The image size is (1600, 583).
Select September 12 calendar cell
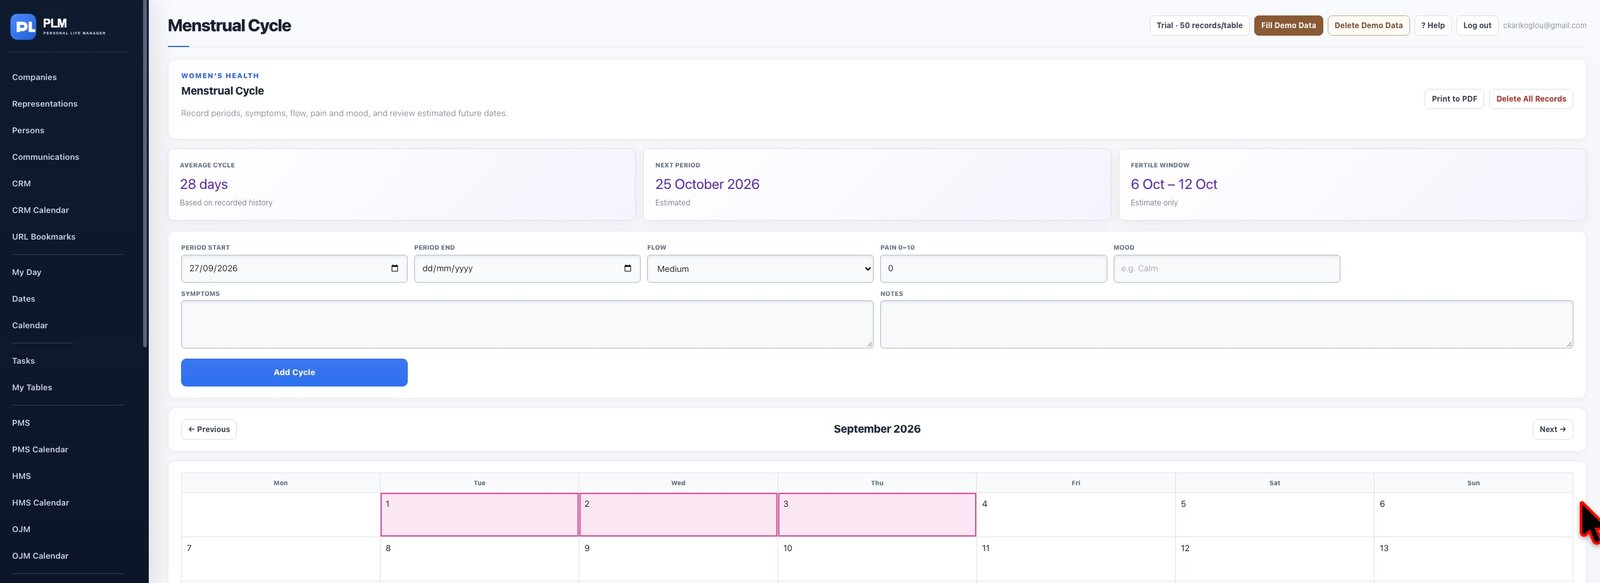tap(1275, 559)
